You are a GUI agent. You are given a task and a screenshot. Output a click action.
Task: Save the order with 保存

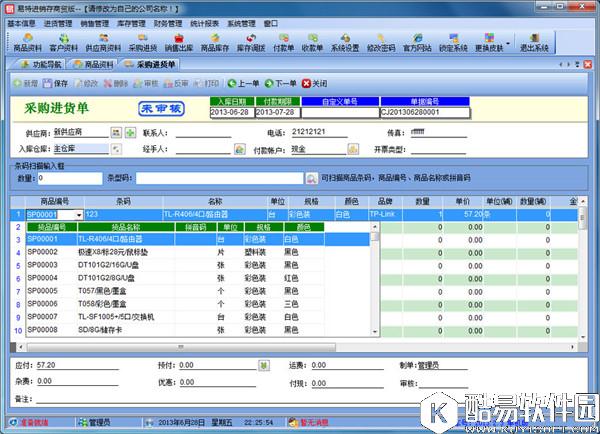click(x=56, y=83)
